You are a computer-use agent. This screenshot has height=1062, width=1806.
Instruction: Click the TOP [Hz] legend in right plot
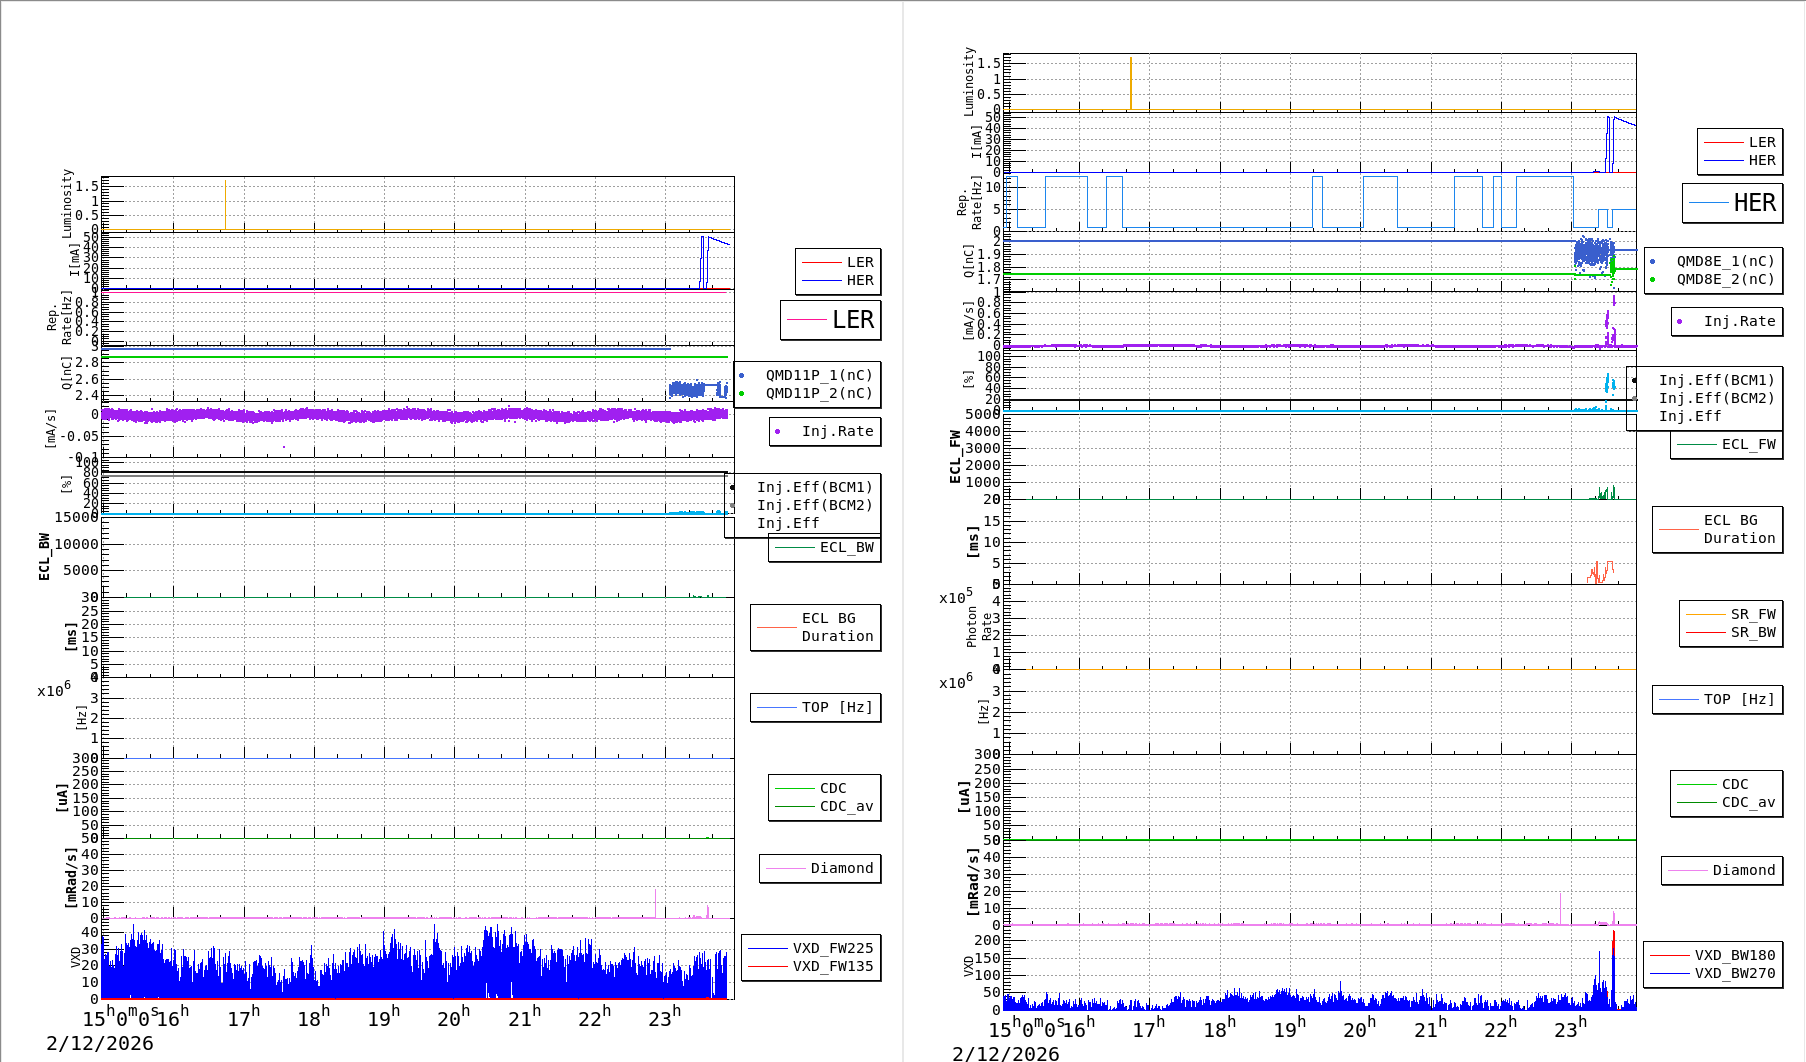coord(1717,699)
